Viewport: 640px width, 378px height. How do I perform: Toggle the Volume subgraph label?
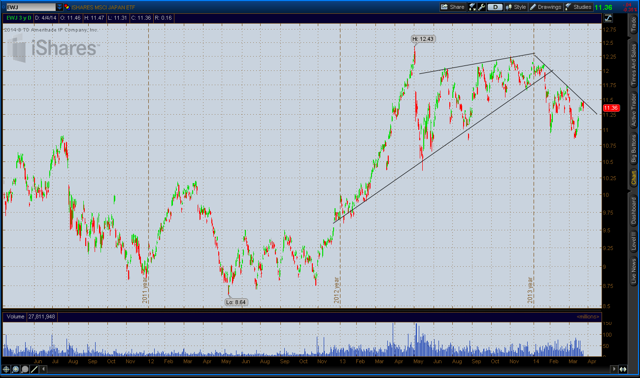click(15, 317)
